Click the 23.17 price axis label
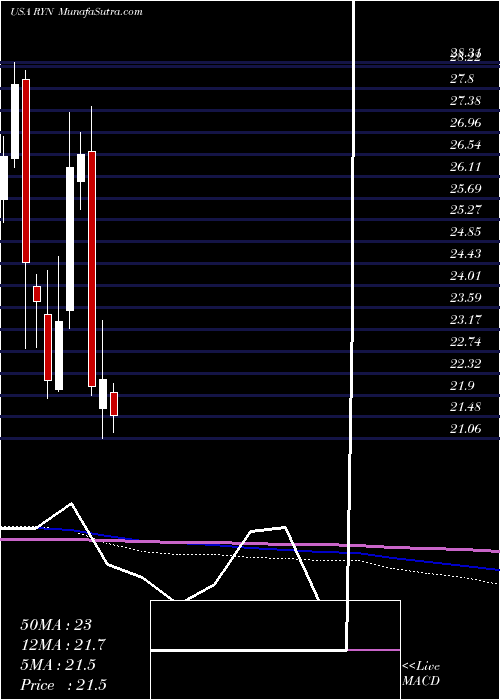Viewport: 500px width, 700px height. pos(466,319)
